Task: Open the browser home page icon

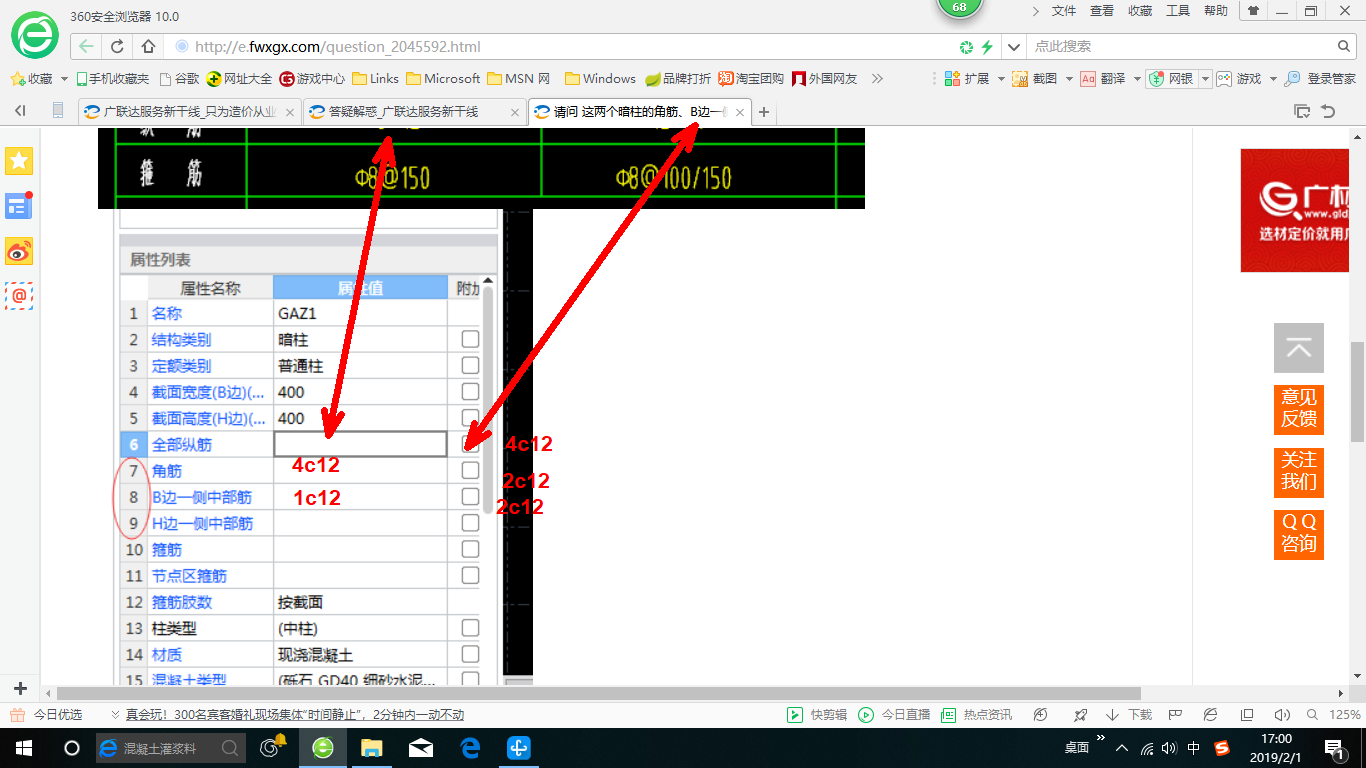Action: click(148, 46)
